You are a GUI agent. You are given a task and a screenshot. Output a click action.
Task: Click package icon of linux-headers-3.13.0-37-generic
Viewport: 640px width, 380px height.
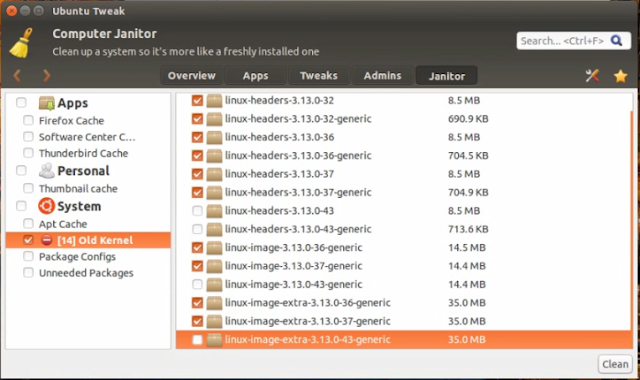click(214, 192)
